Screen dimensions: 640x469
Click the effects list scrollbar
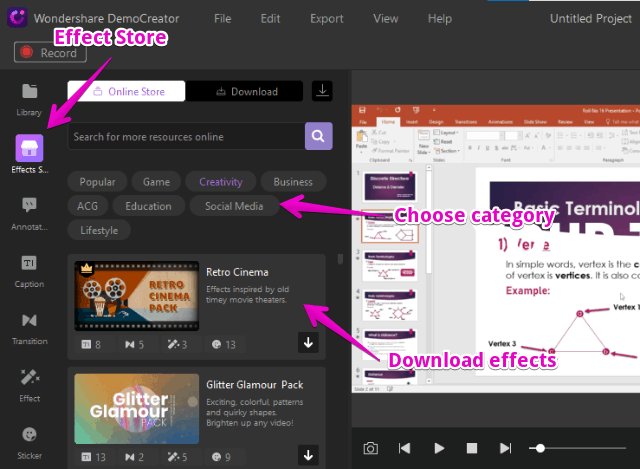point(340,259)
